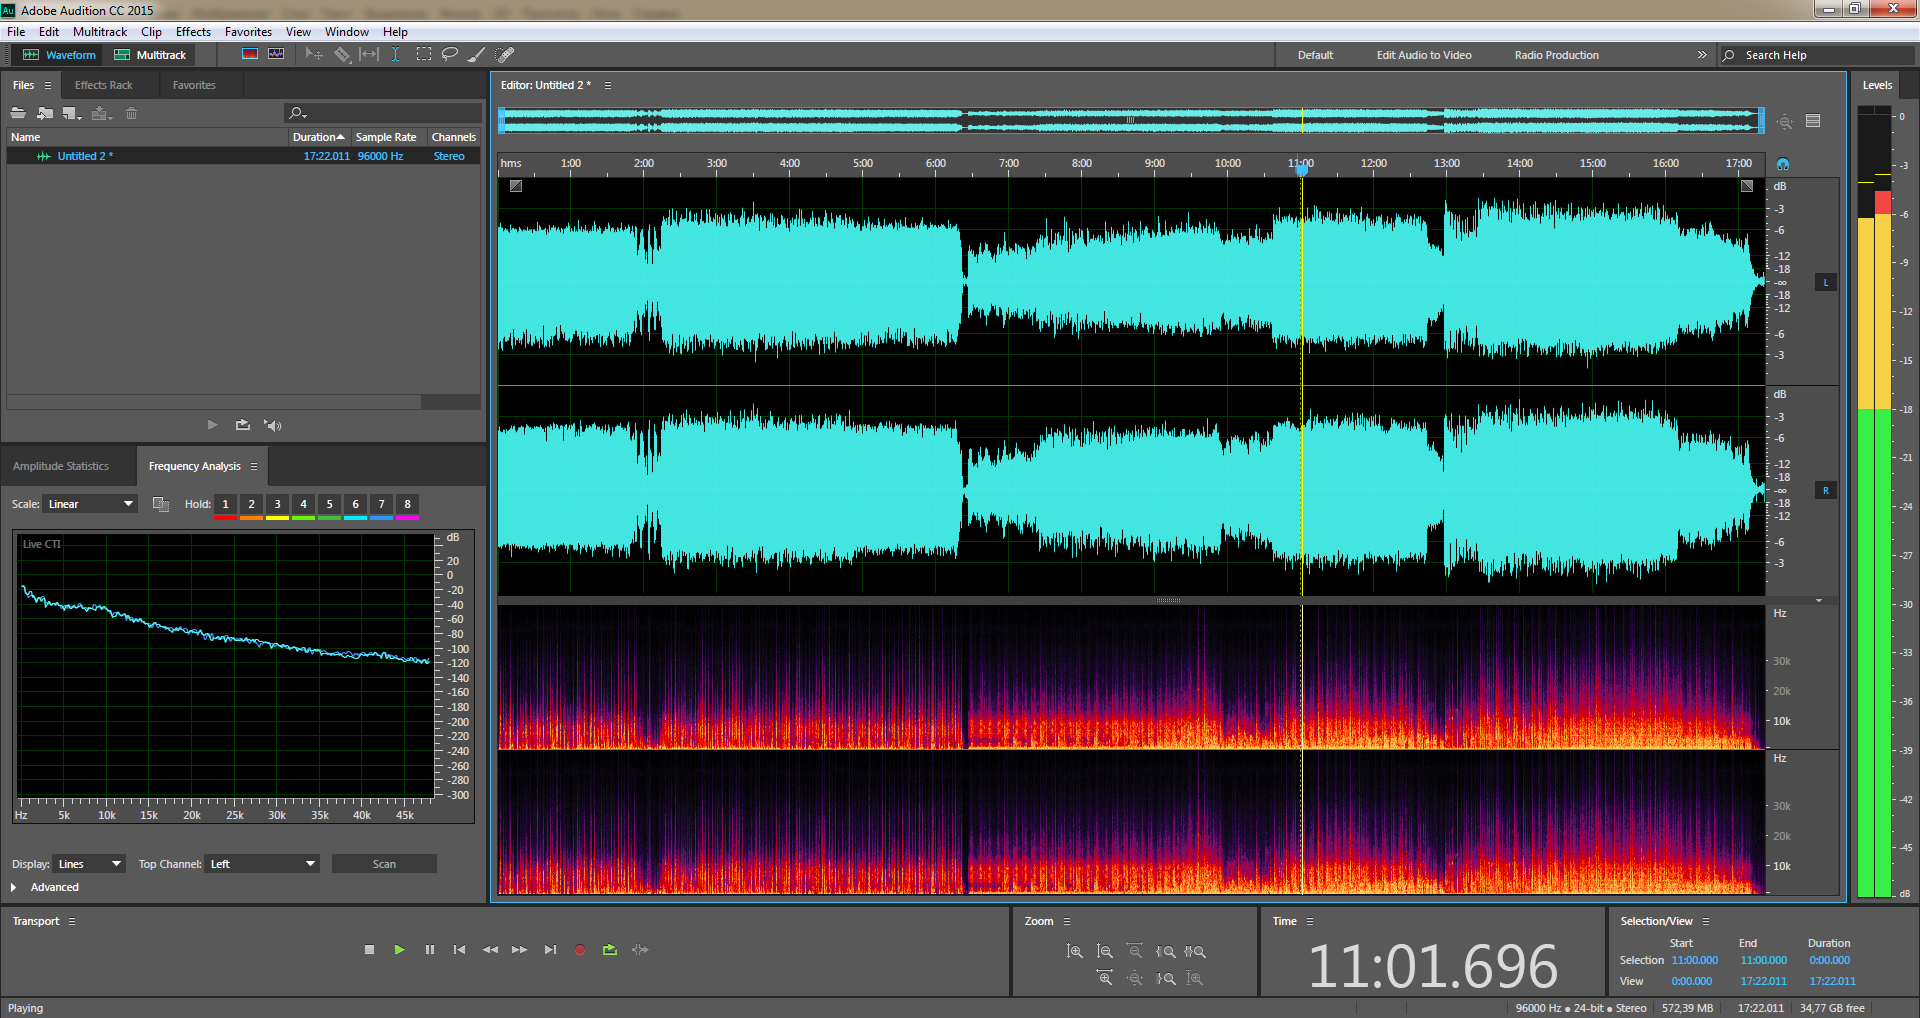1920x1018 pixels.
Task: Click the red color bar under Hold 1
Action: 225,518
